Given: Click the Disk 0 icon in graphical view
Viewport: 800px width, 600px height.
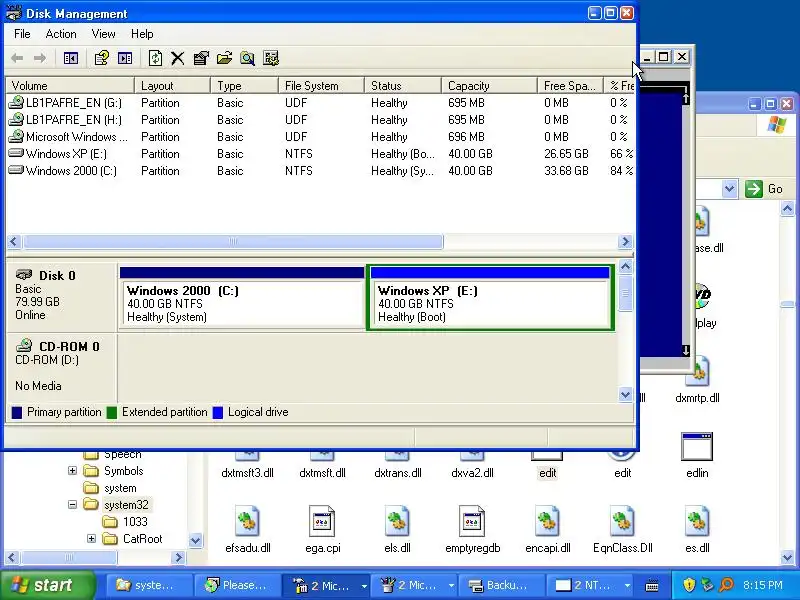Looking at the screenshot, I should pos(24,275).
